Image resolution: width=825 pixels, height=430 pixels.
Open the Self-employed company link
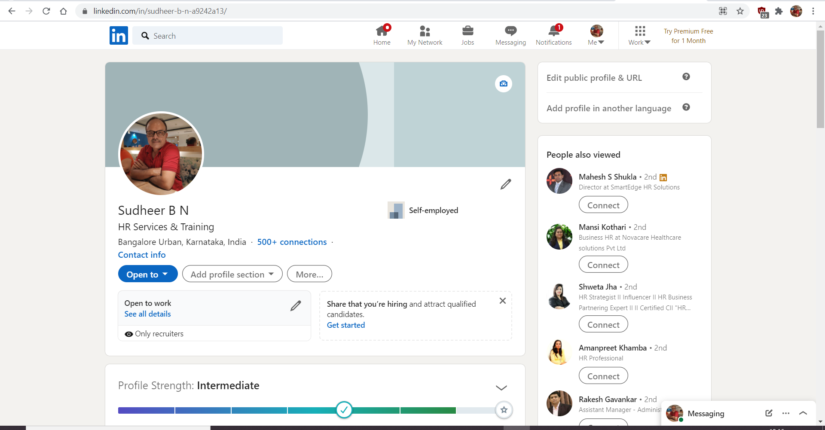pyautogui.click(x=423, y=210)
